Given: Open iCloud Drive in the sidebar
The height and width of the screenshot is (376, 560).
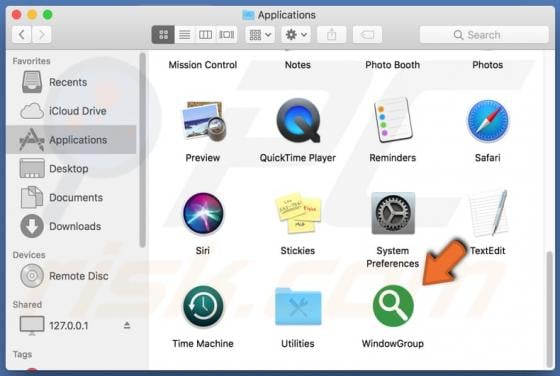Looking at the screenshot, I should point(71,111).
